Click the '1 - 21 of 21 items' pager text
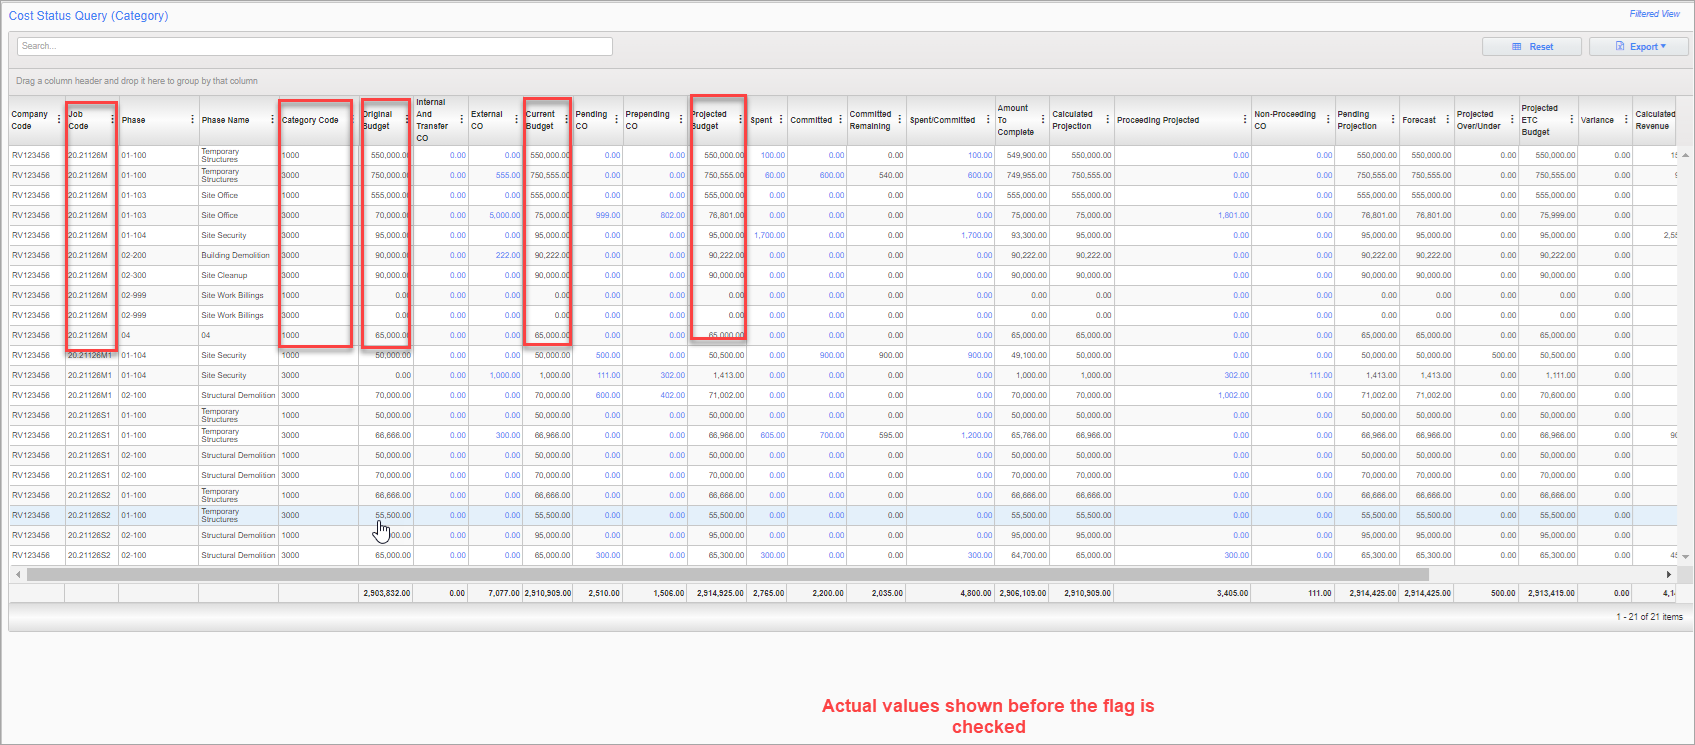 [x=1649, y=617]
